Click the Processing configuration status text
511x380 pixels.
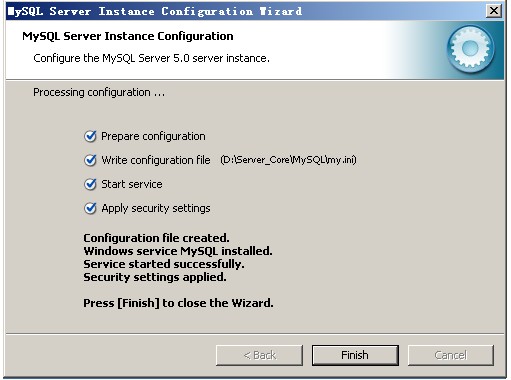pyautogui.click(x=99, y=92)
